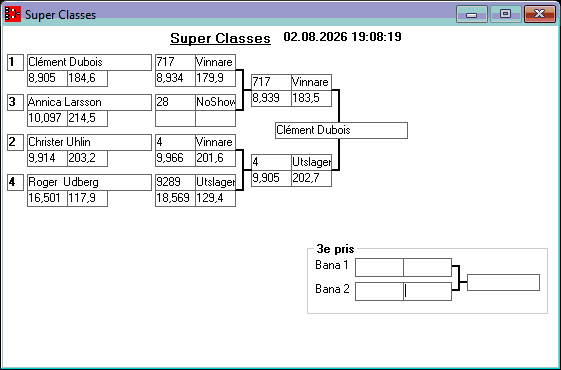Click the seed number 3 box
561x370 pixels.
(x=15, y=102)
